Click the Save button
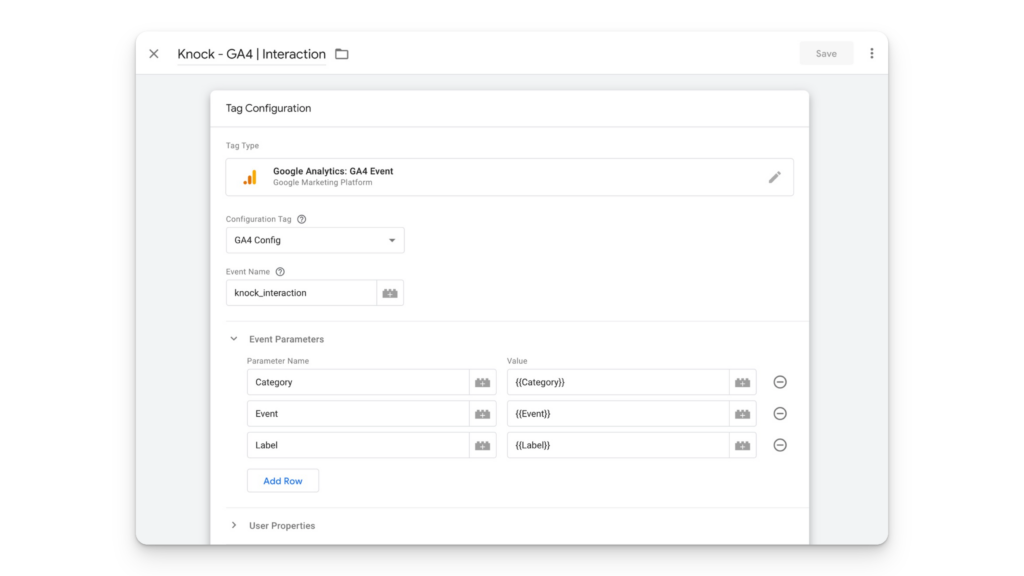Screen dimensions: 1024x576 coord(826,54)
